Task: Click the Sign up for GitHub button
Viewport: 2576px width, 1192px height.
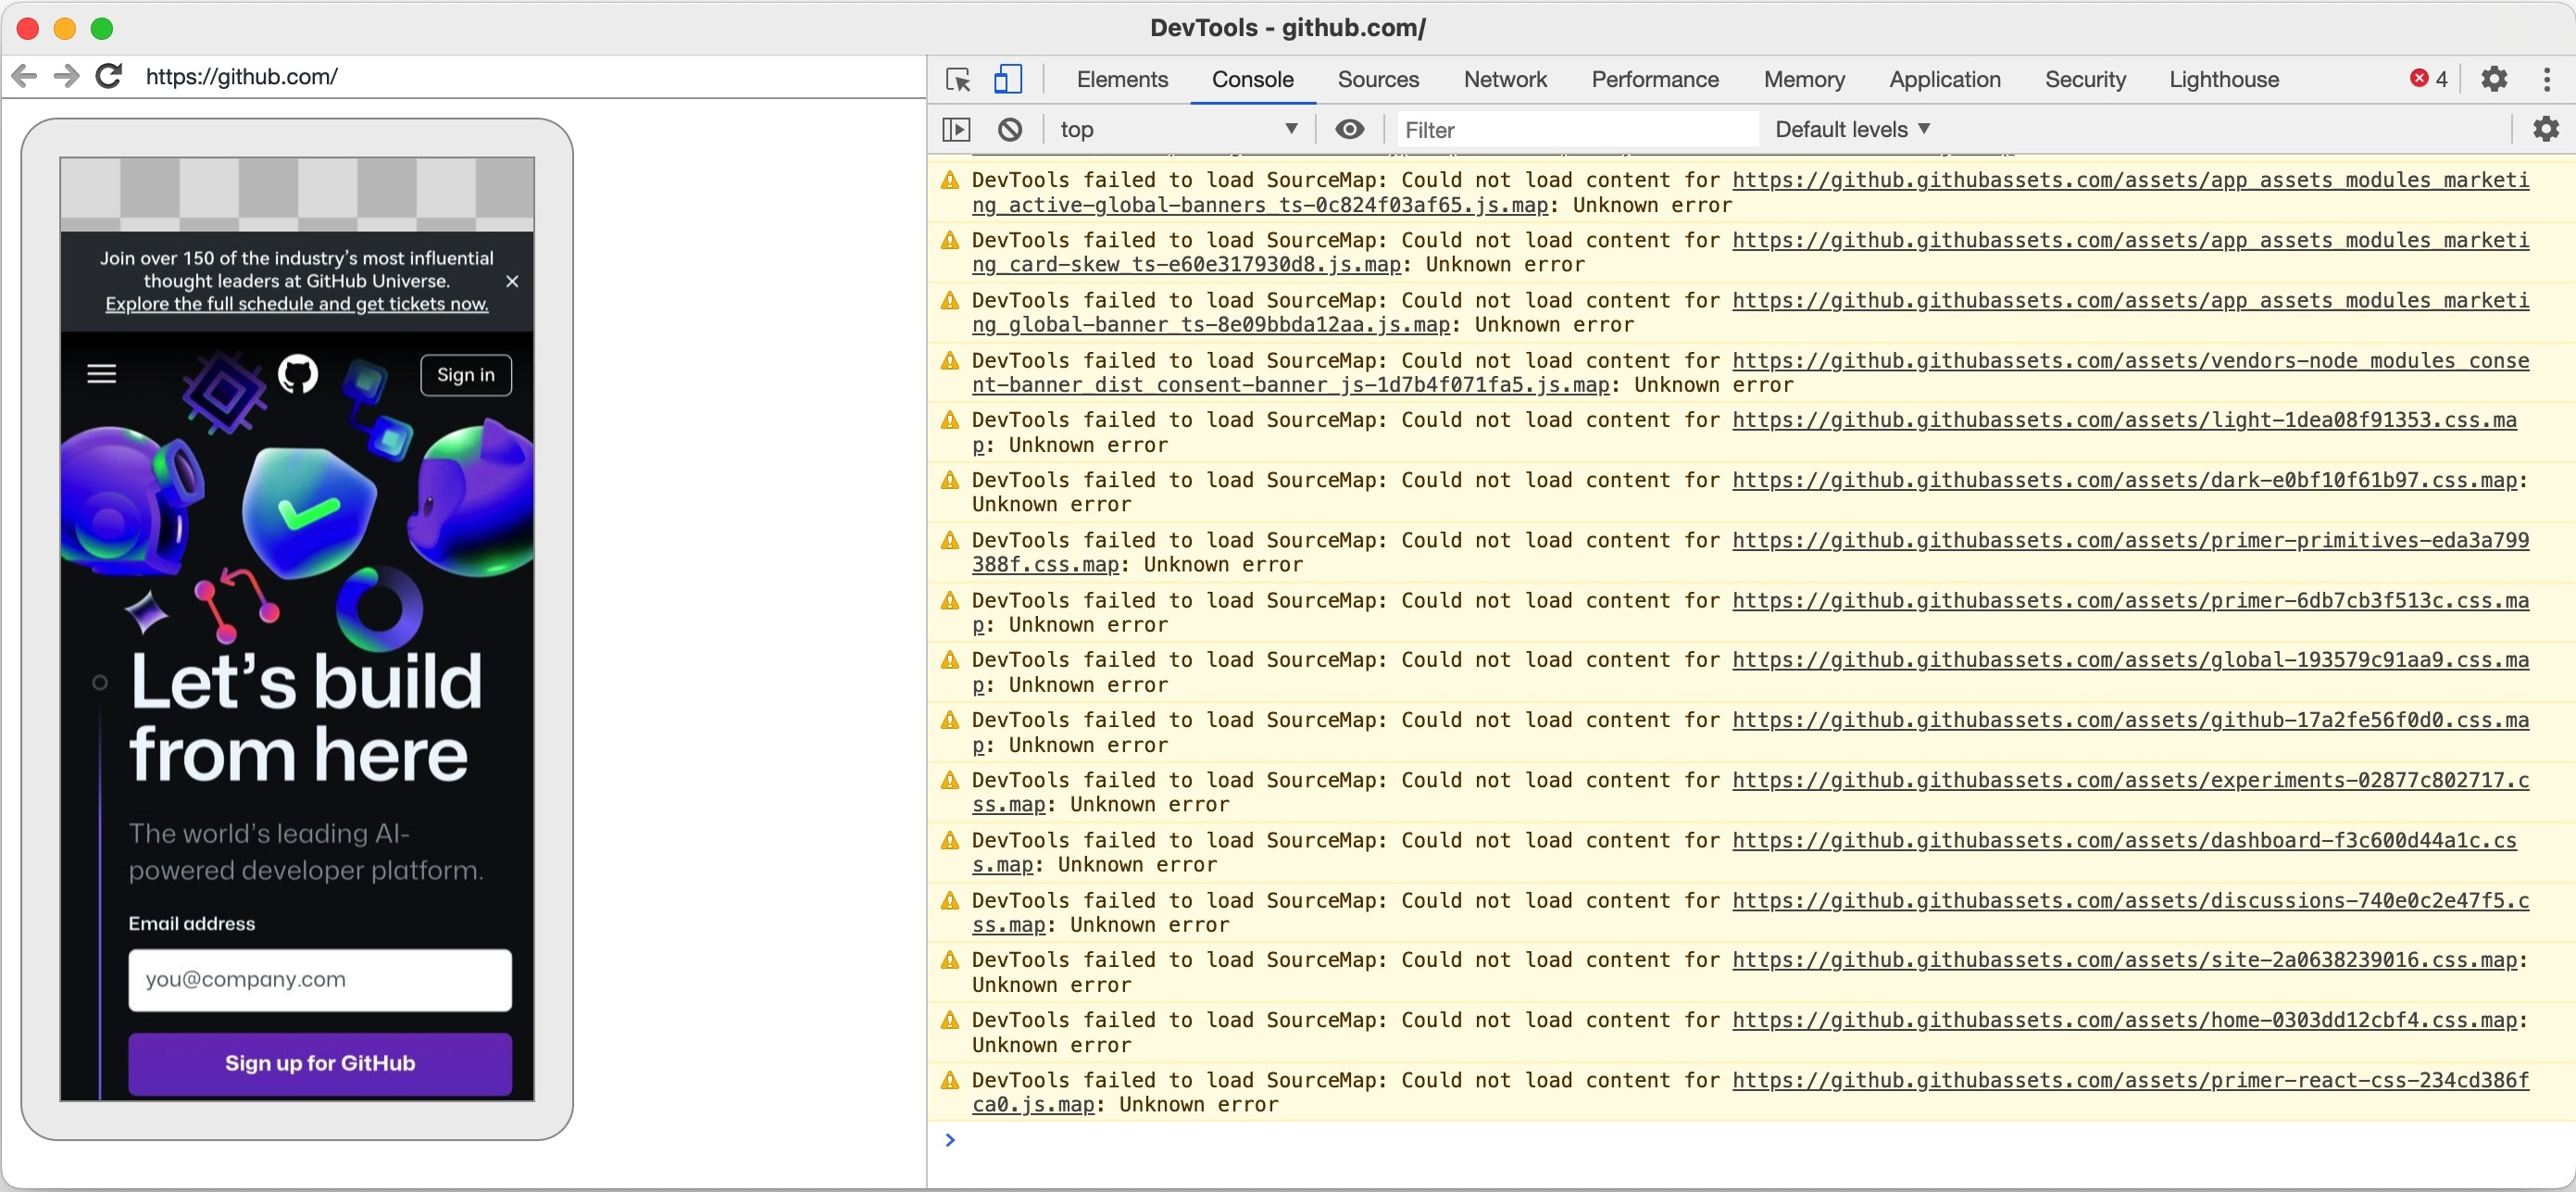Action: tap(320, 1060)
